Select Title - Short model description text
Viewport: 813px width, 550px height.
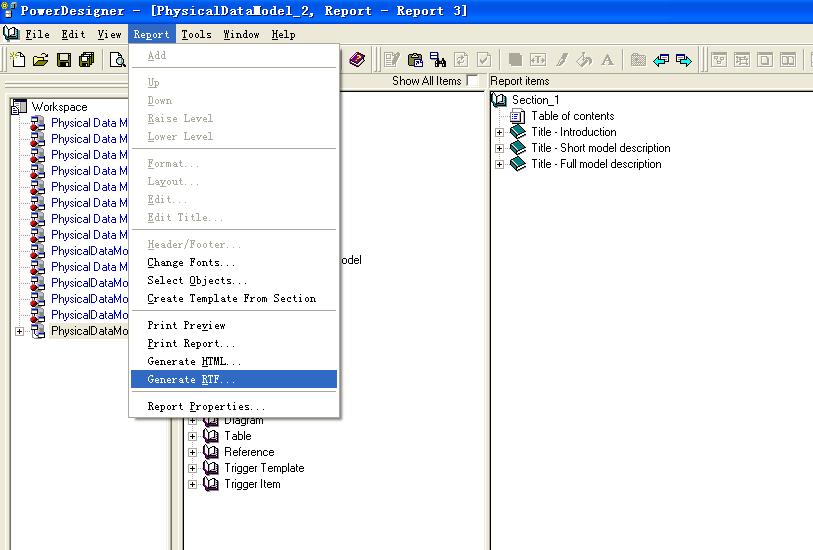click(x=600, y=148)
